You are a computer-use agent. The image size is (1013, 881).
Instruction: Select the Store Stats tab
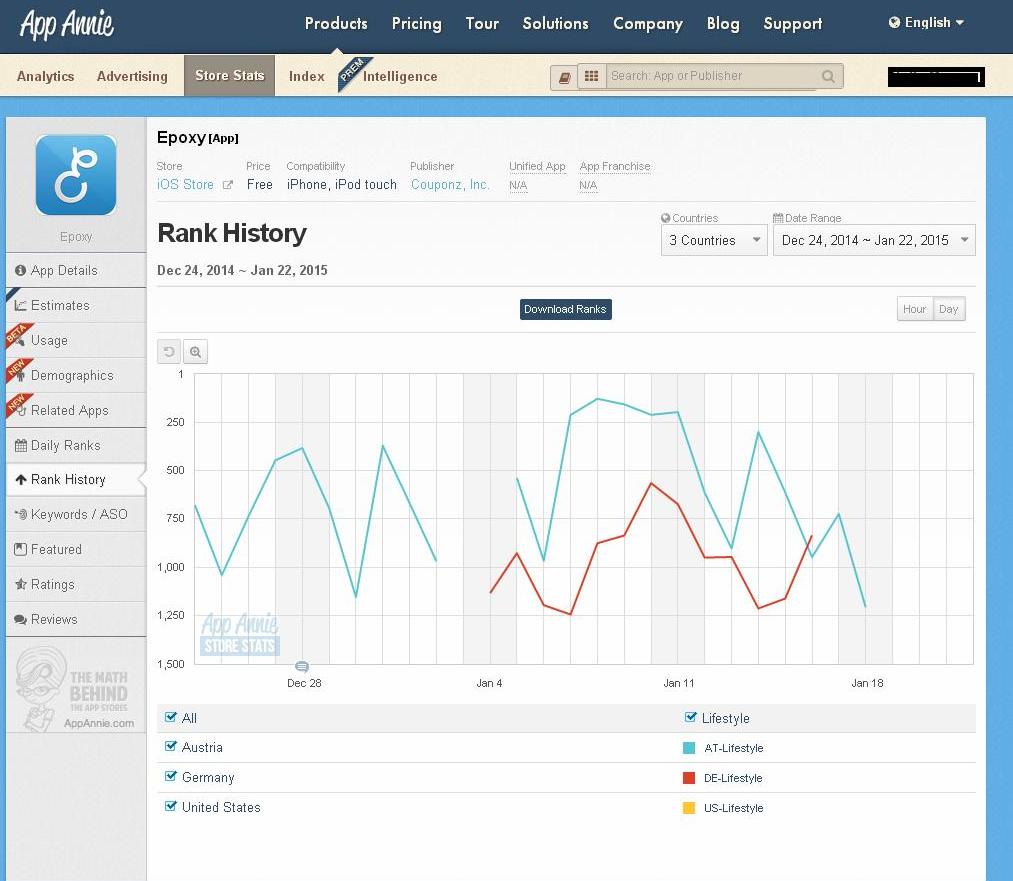(229, 76)
